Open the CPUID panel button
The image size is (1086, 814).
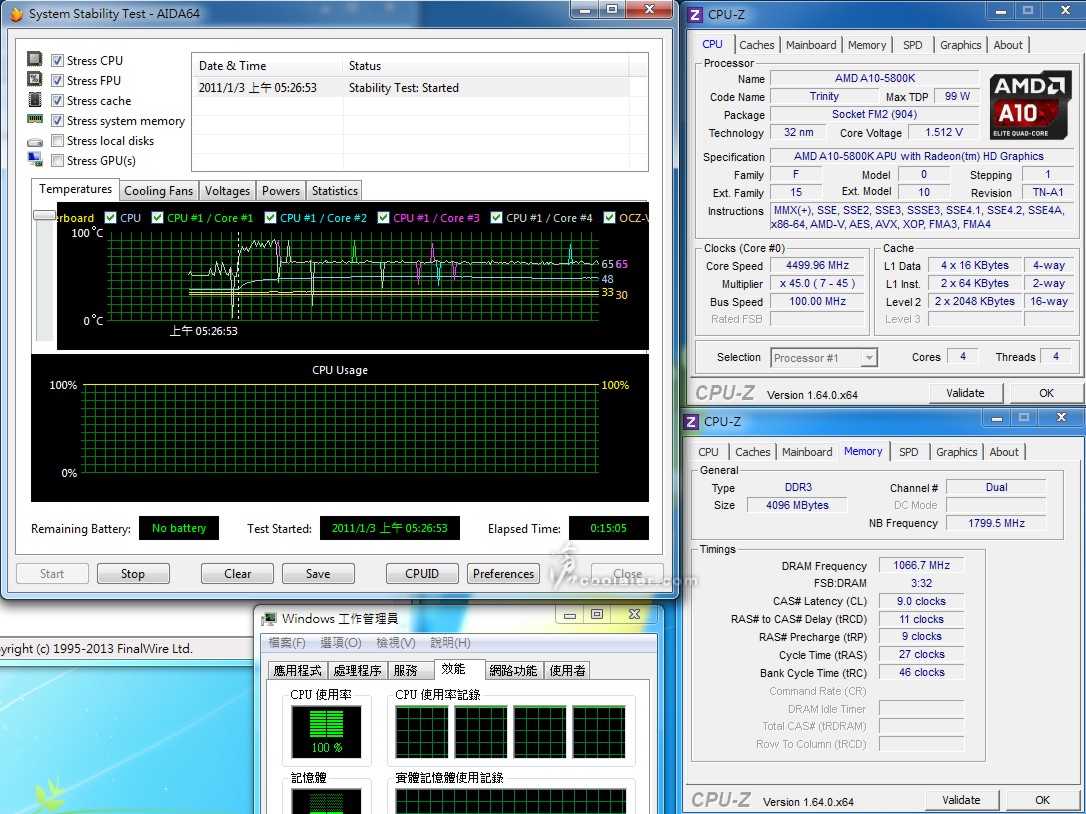(422, 574)
